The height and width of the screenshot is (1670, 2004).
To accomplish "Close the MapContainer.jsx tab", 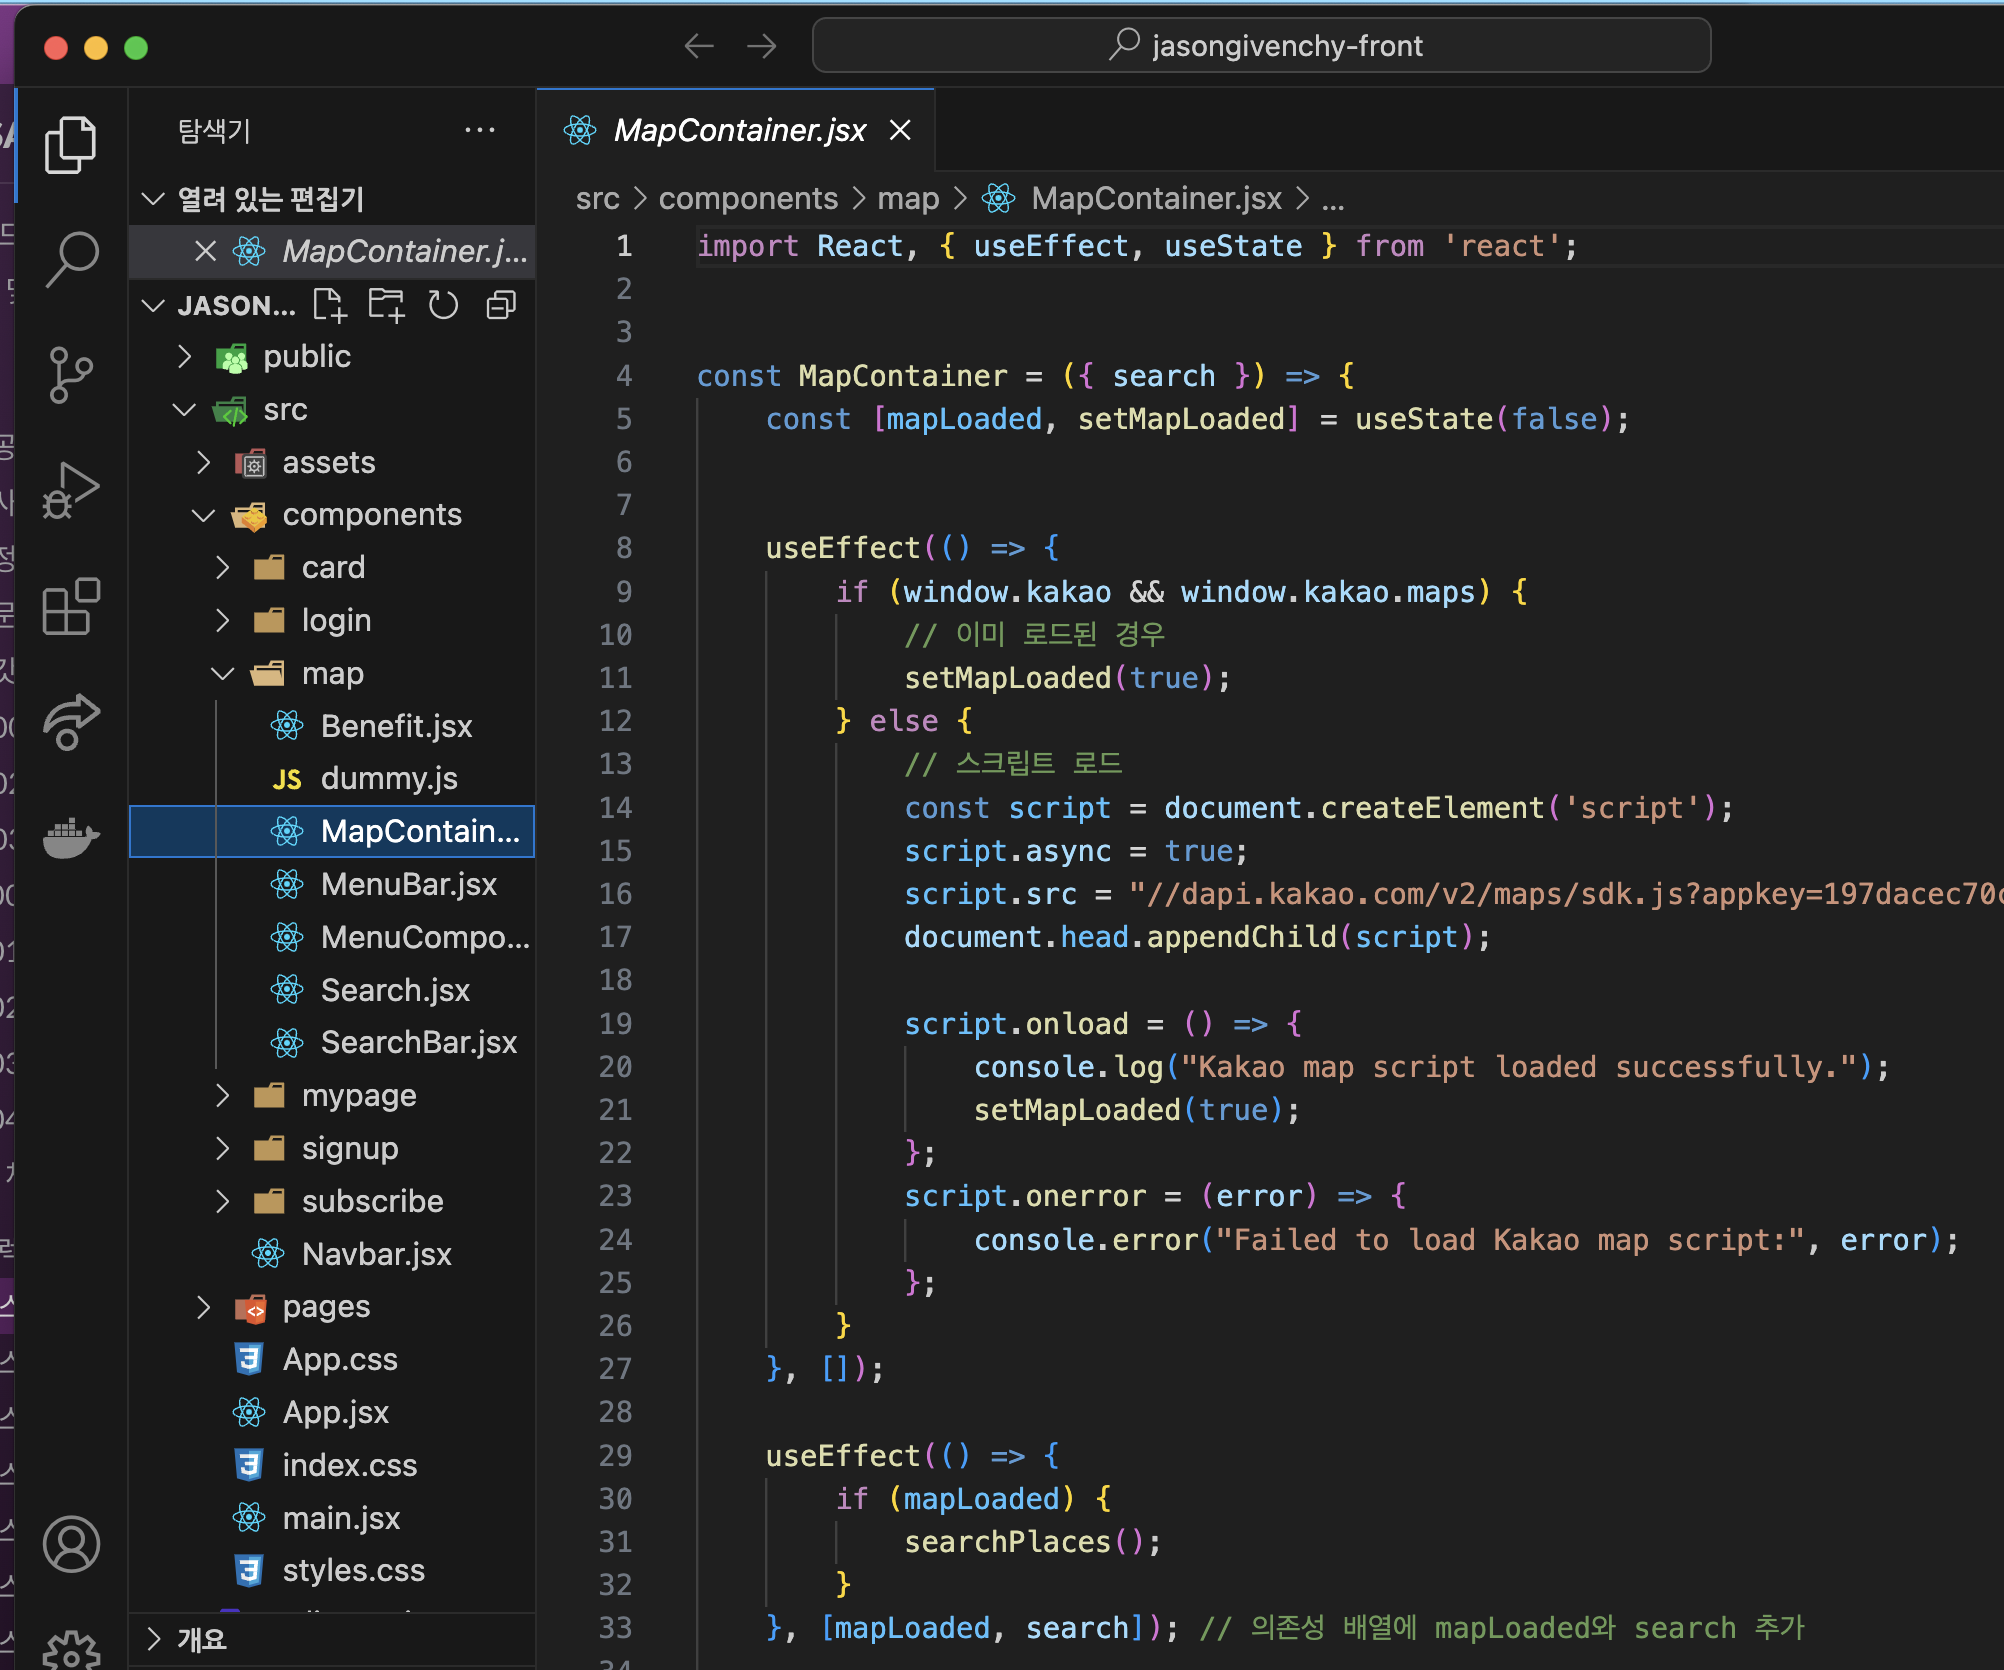I will pyautogui.click(x=900, y=130).
